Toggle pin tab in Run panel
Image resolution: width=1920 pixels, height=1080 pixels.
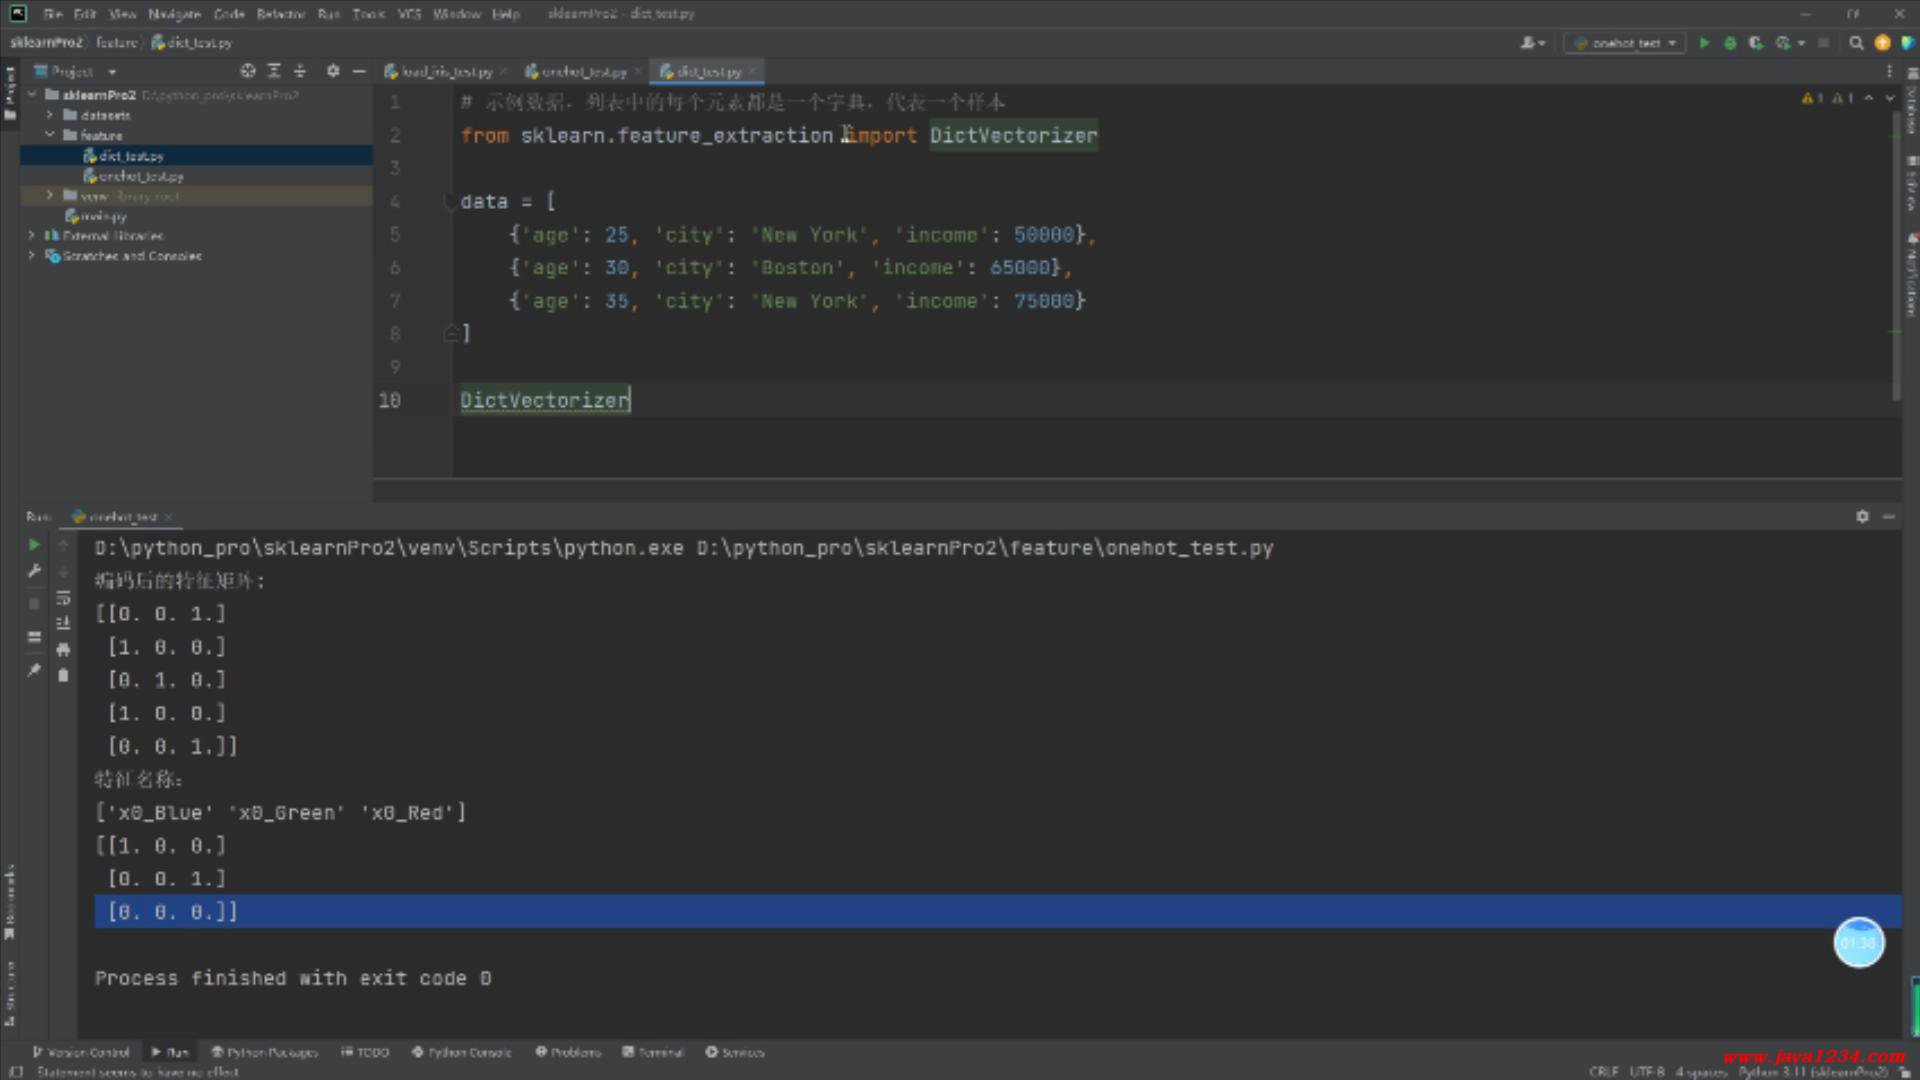[34, 671]
